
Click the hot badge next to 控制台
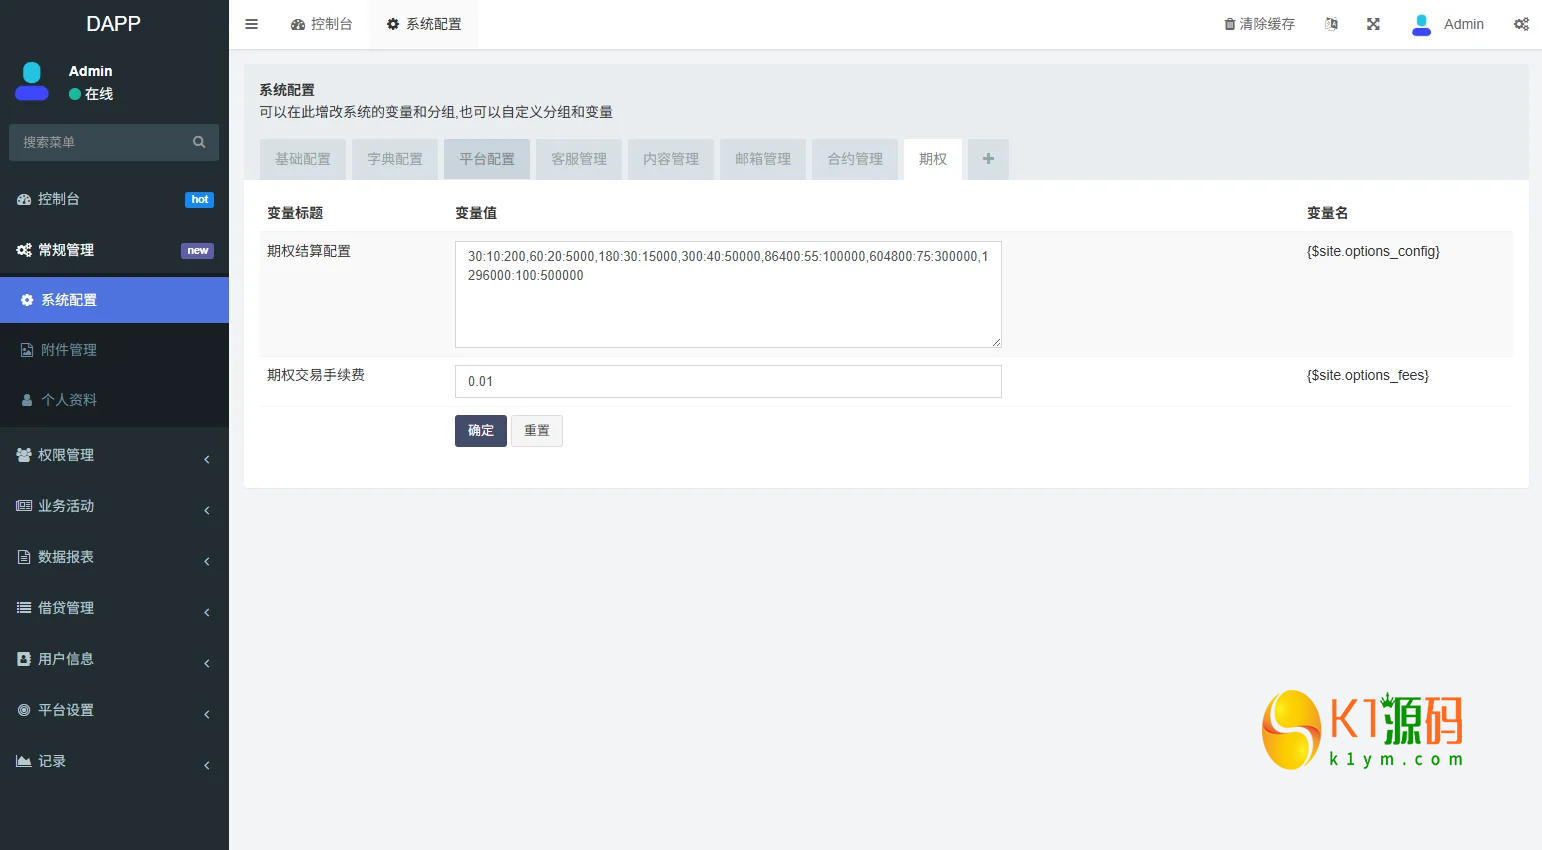click(x=200, y=200)
